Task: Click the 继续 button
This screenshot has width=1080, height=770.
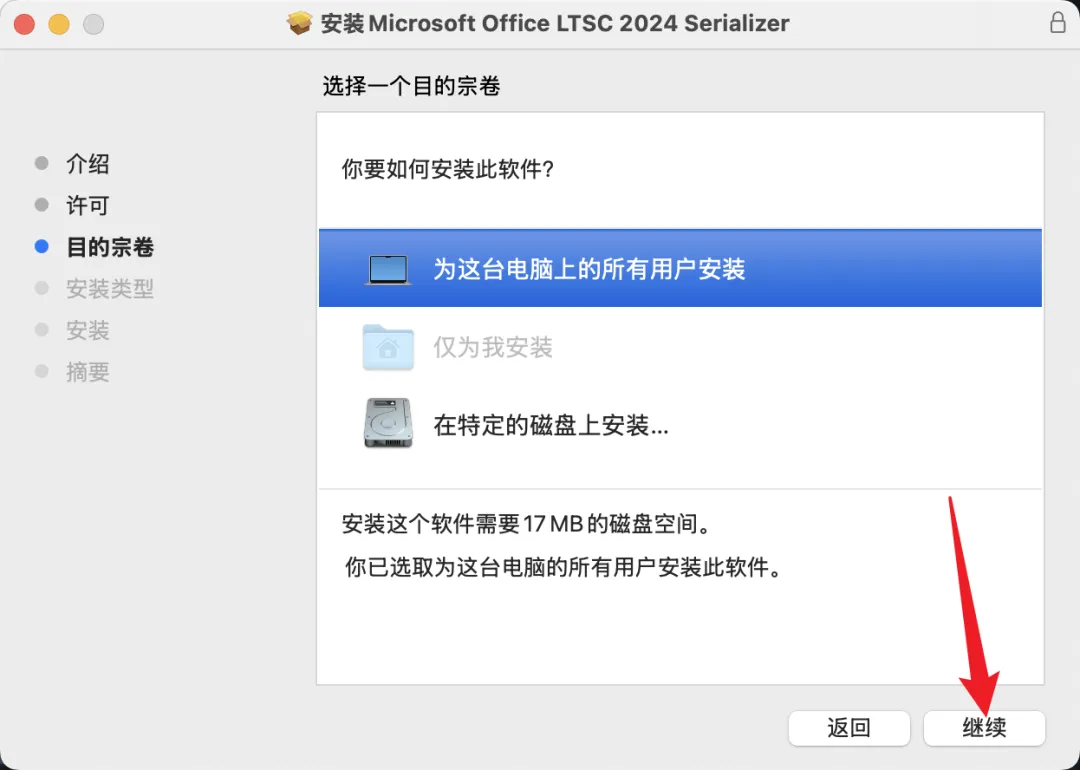Action: (984, 728)
